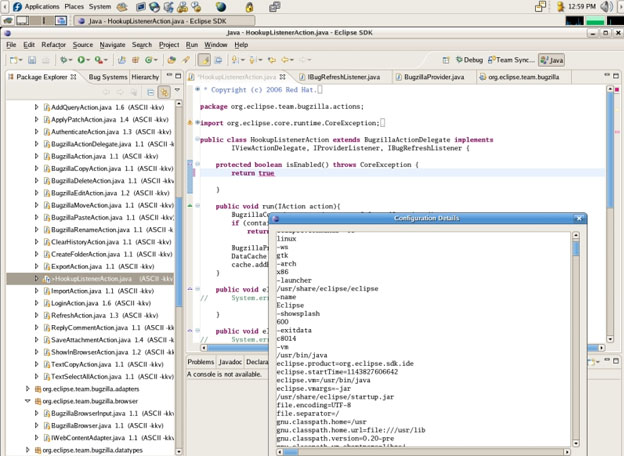
Task: Click the Fedora logo panel icon
Action: coord(17,7)
